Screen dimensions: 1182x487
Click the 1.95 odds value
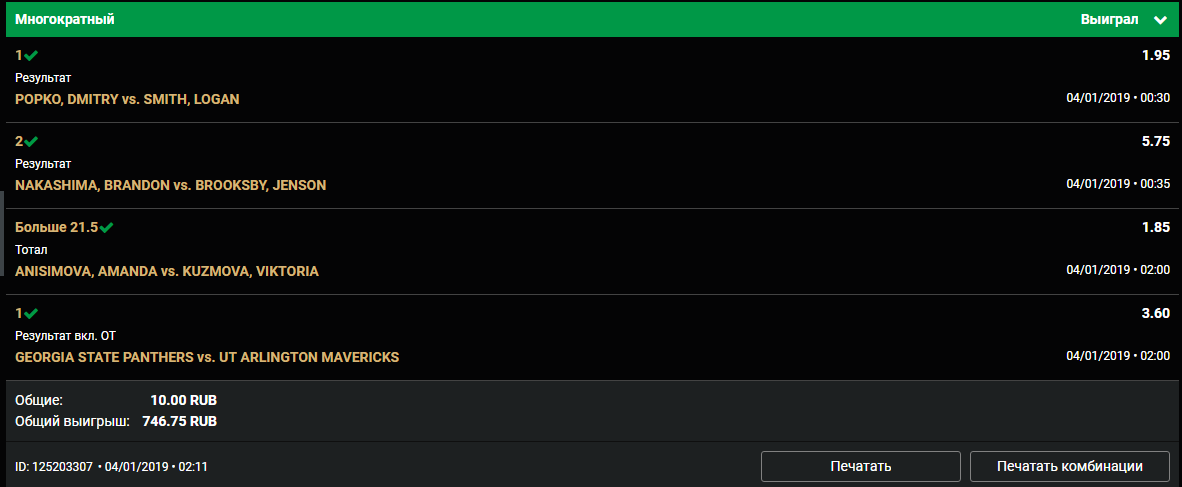[x=1155, y=56]
